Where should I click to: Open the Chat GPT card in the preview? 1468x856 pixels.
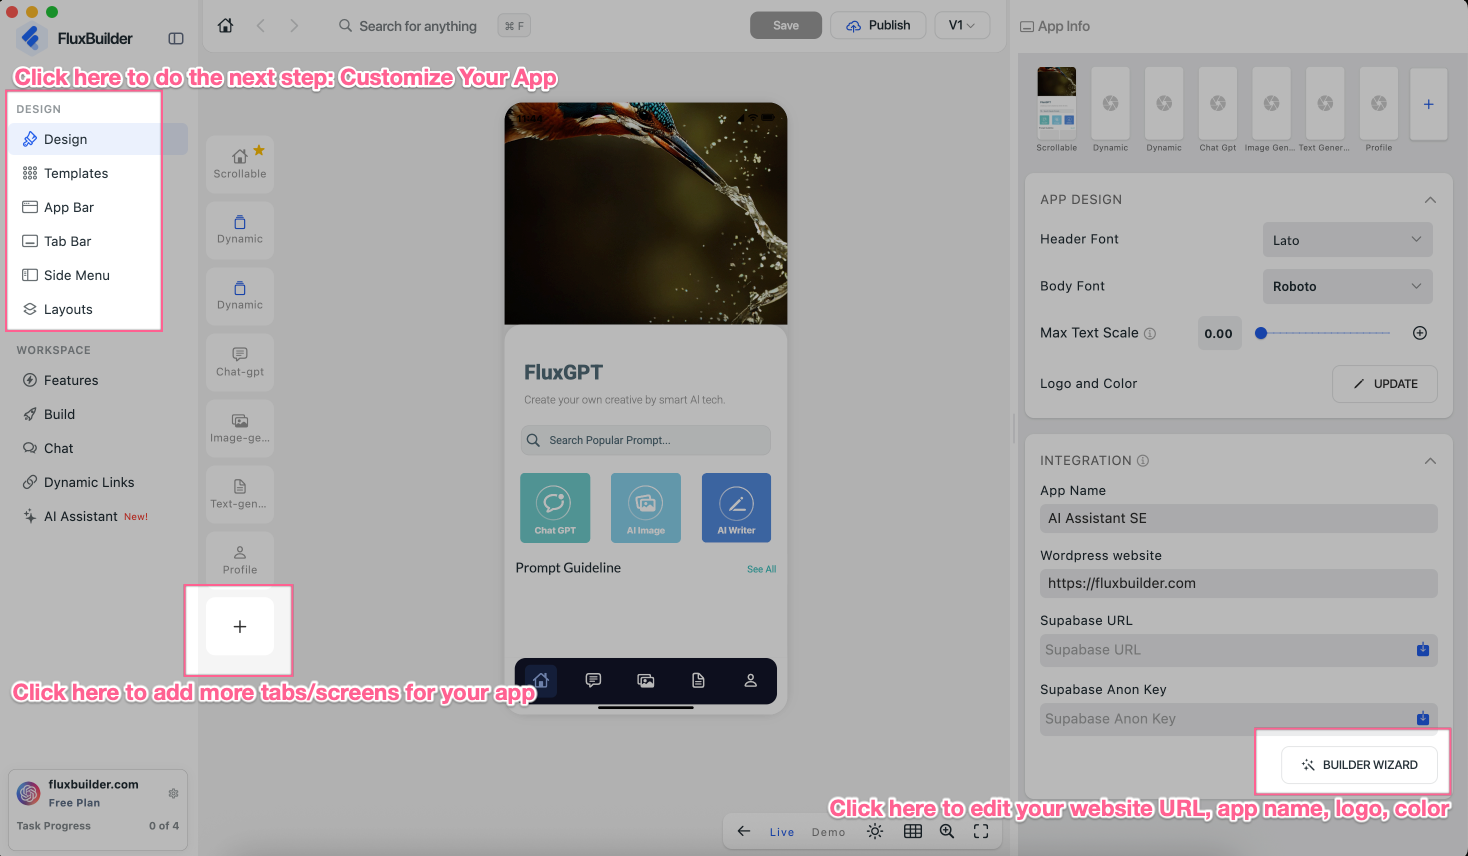pyautogui.click(x=555, y=508)
